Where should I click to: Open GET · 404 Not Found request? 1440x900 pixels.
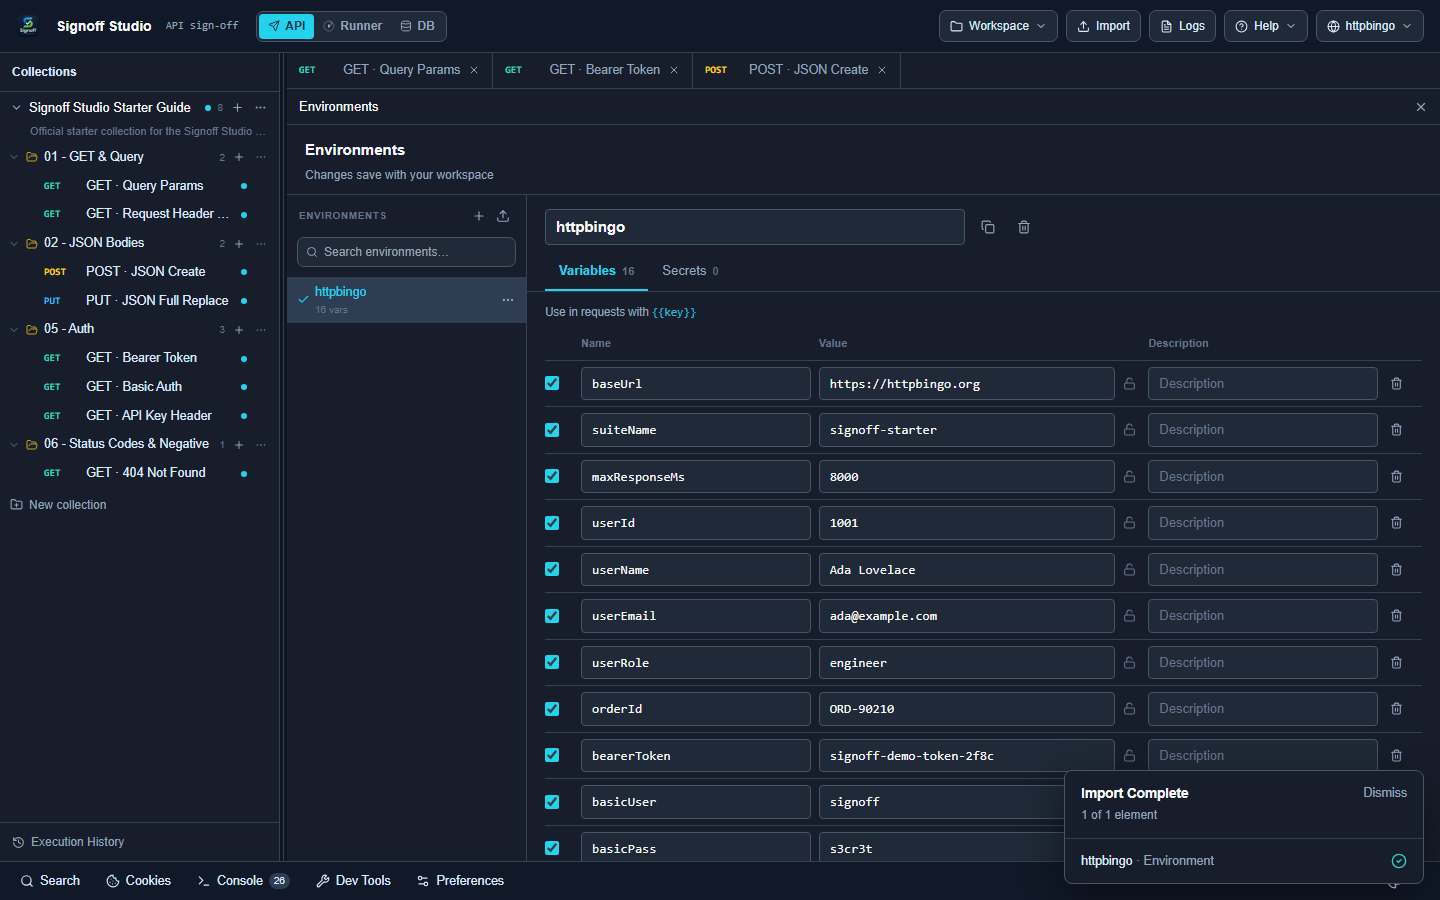click(x=146, y=473)
